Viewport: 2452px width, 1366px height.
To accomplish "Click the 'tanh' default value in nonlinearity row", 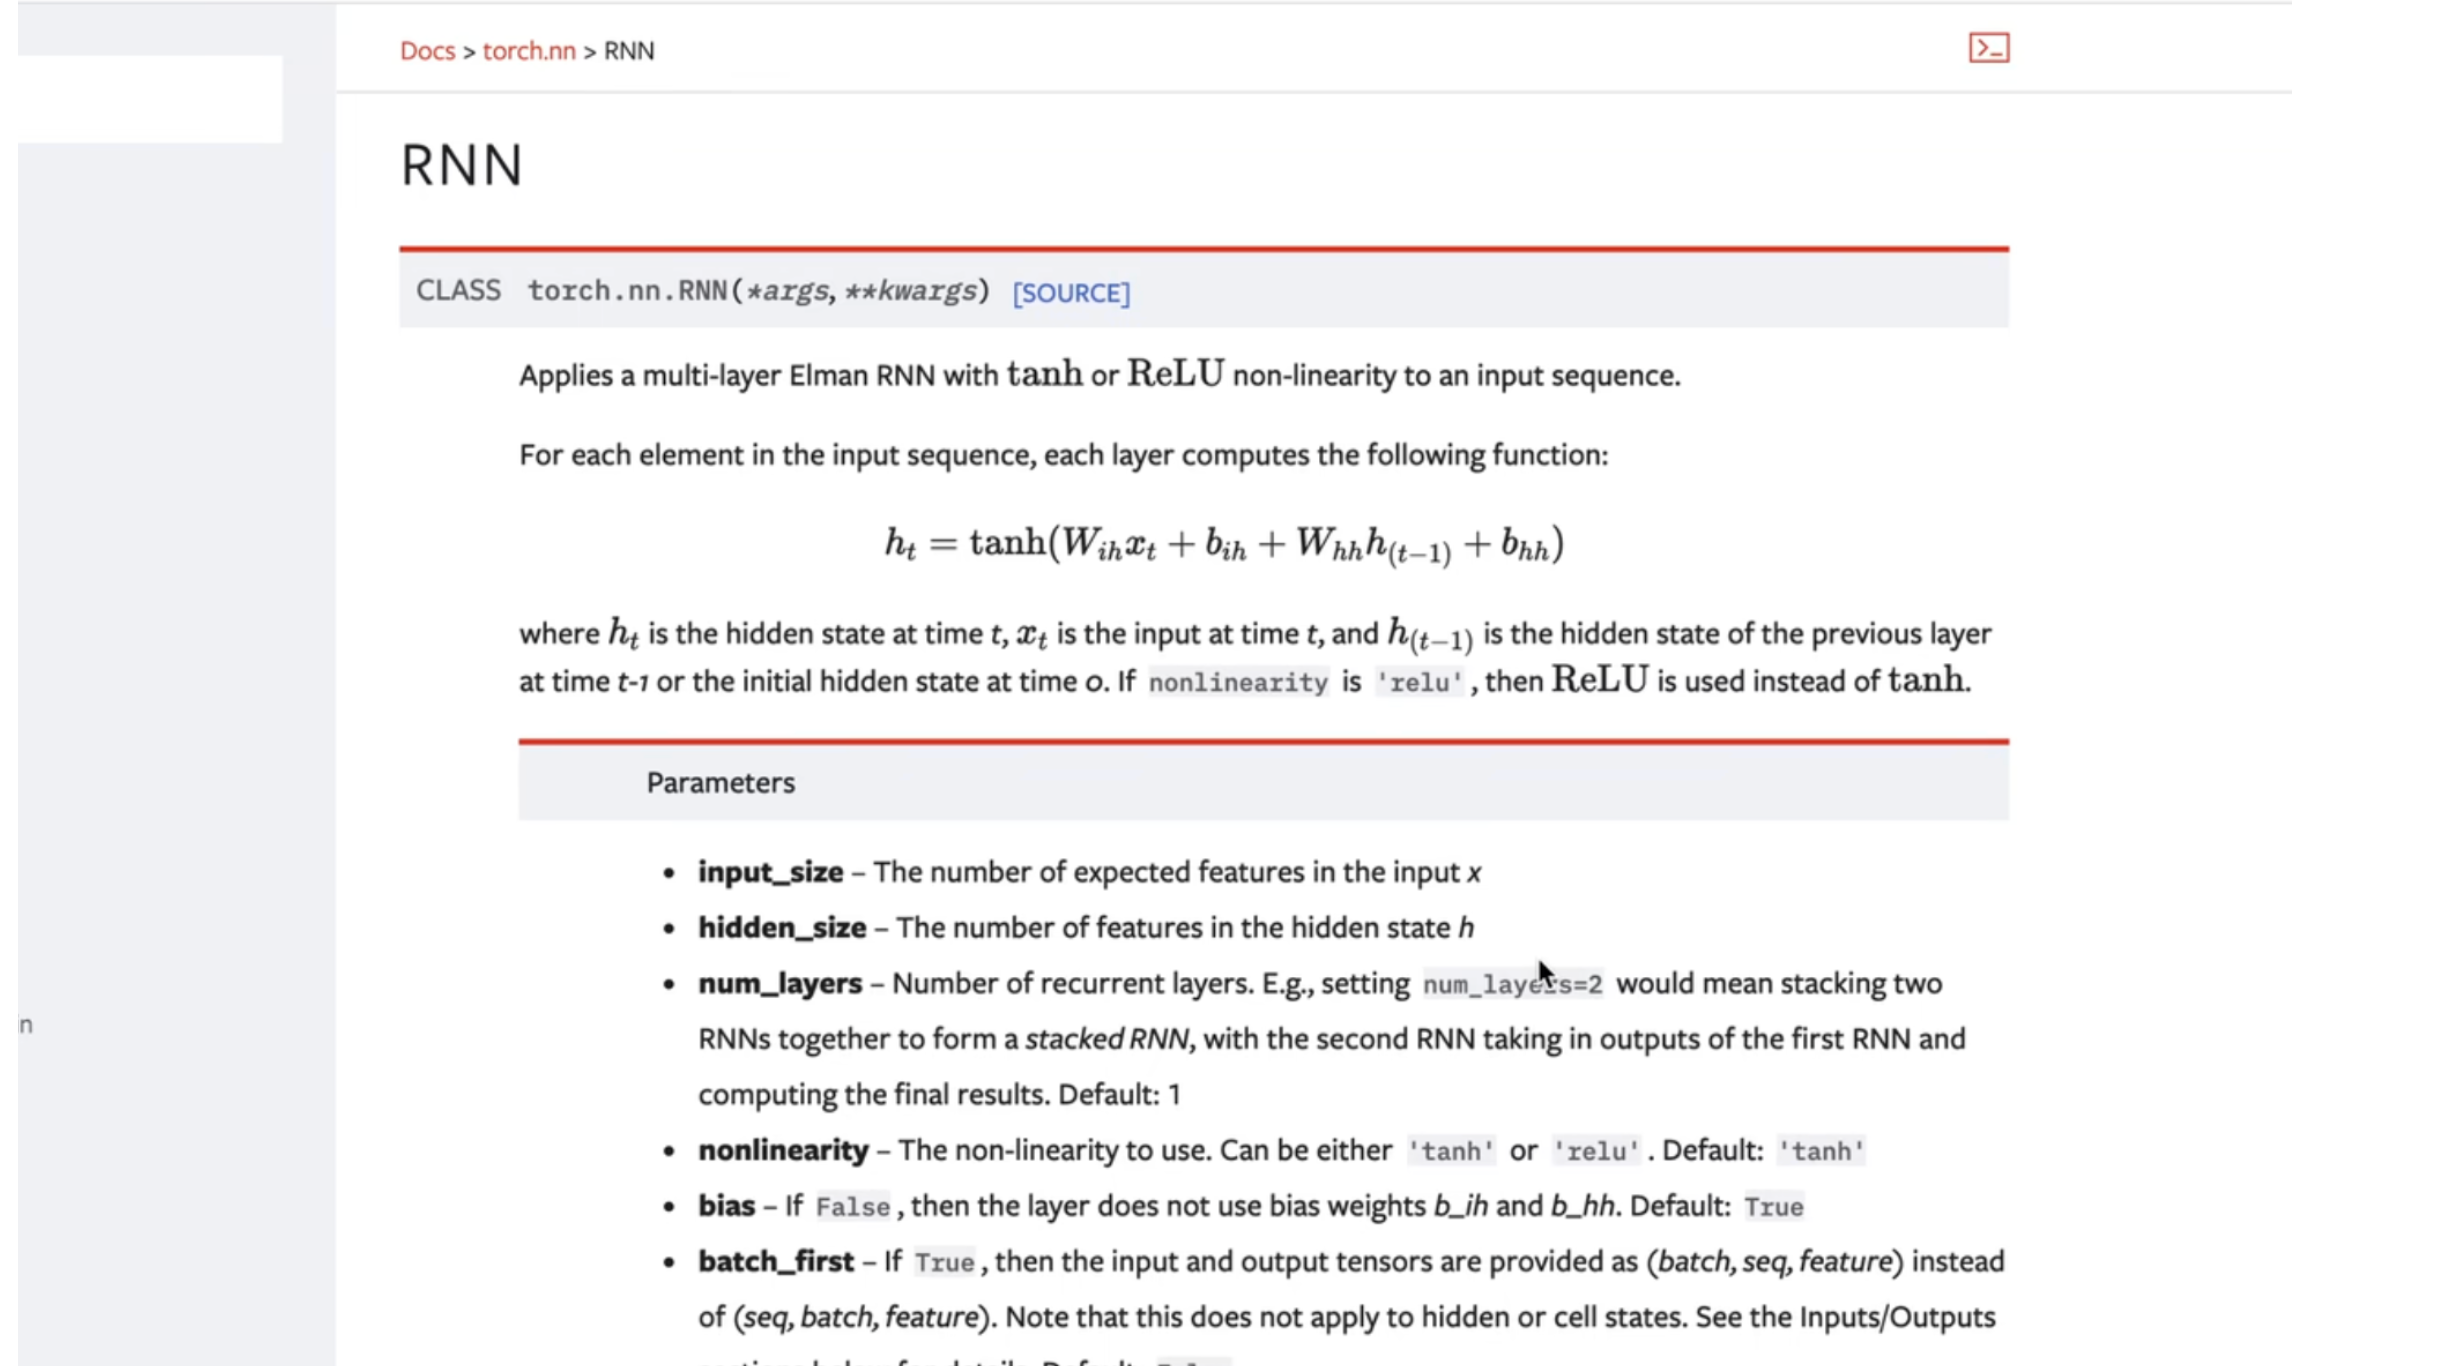I will [1820, 1152].
